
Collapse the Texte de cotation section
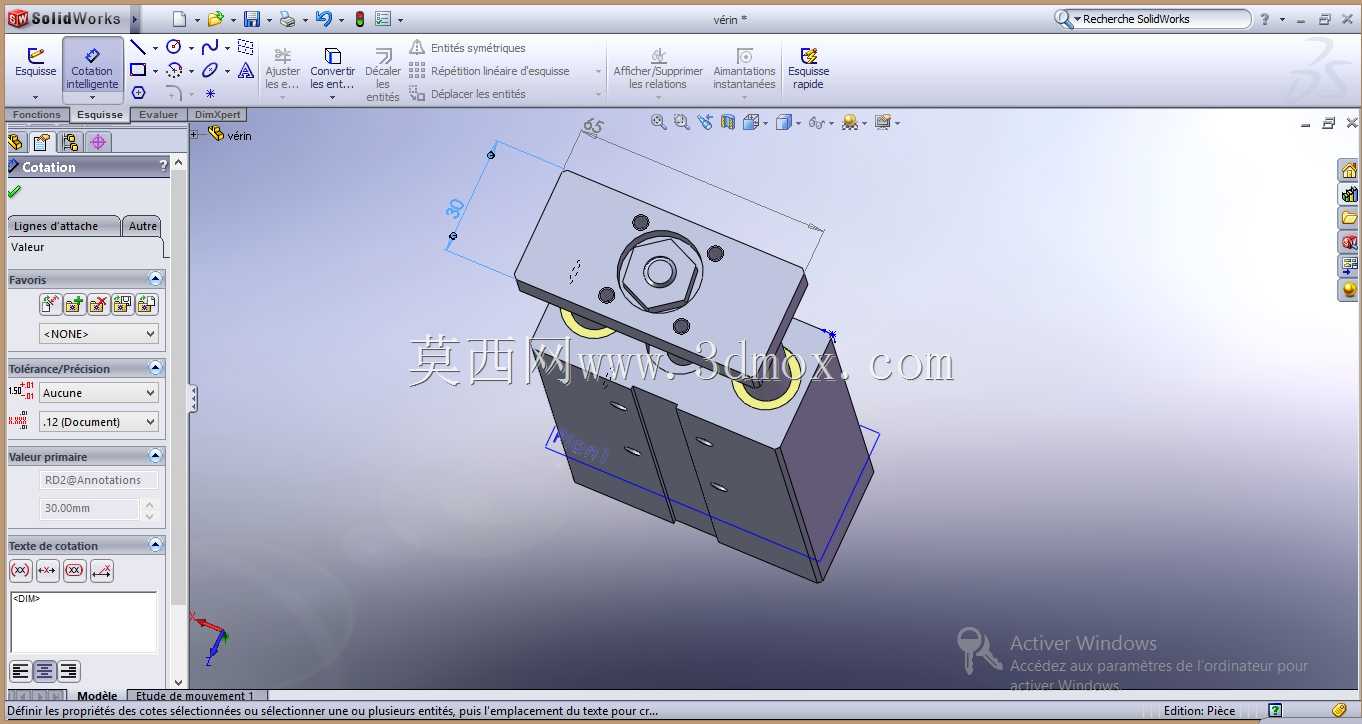[x=155, y=545]
